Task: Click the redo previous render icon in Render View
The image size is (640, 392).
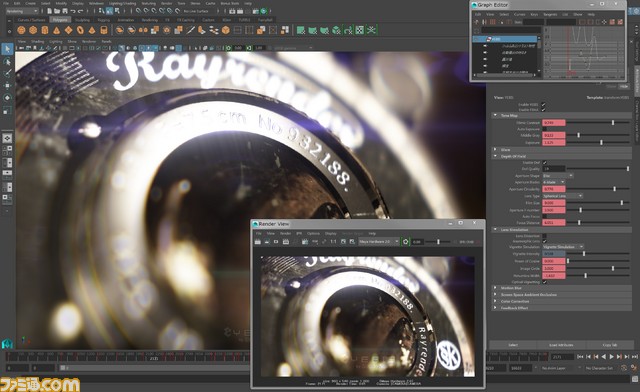Action: pos(258,242)
